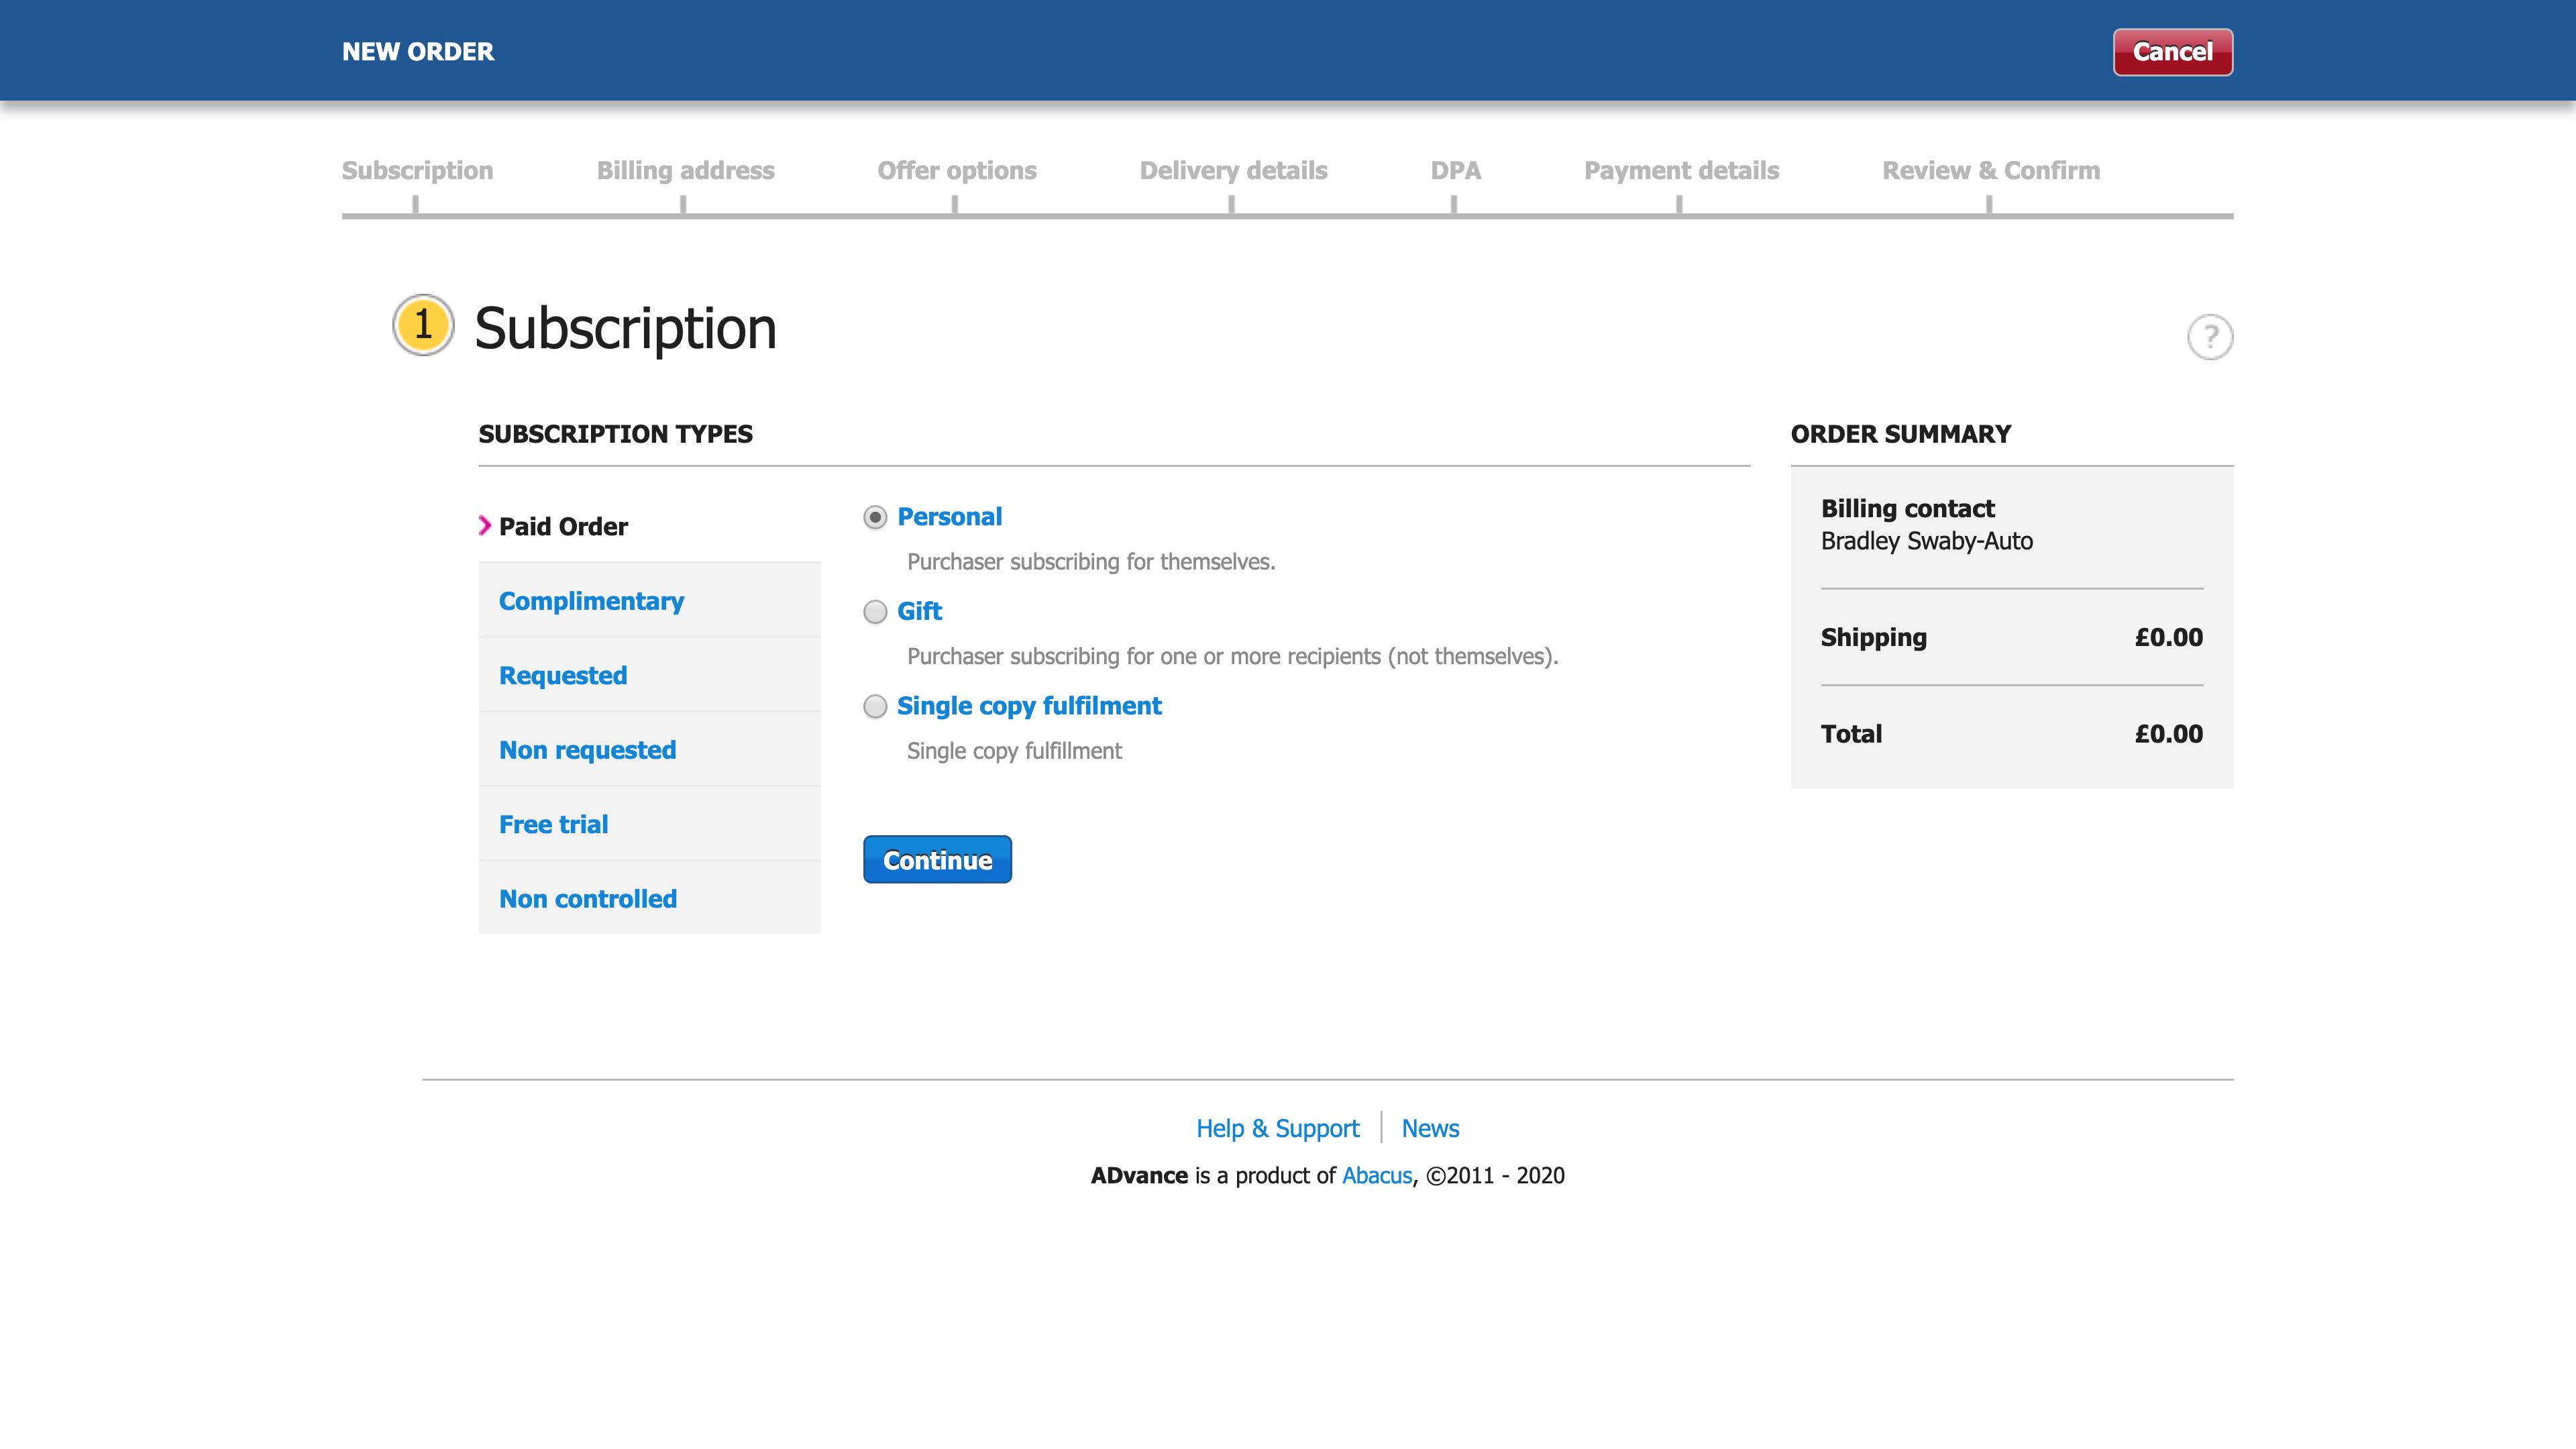Select Non controlled subscription type
This screenshot has height=1449, width=2576.
[588, 899]
